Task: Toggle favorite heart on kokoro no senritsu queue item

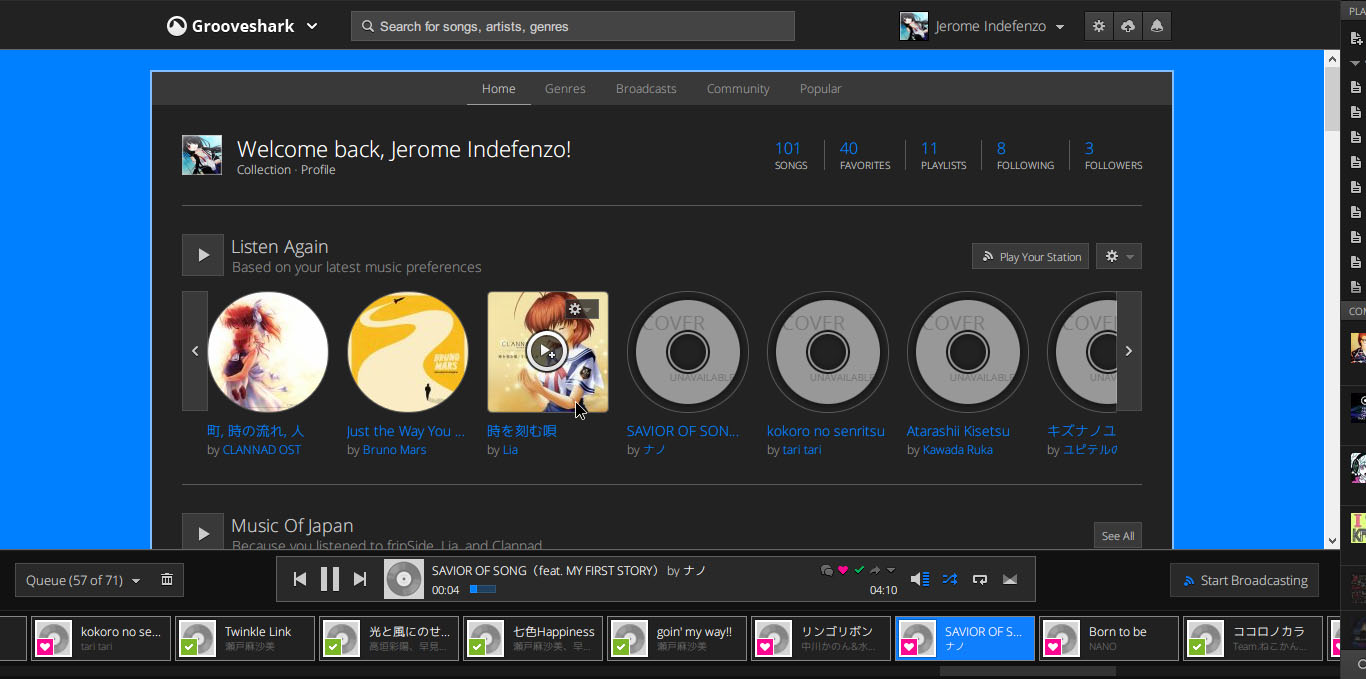Action: pos(45,648)
